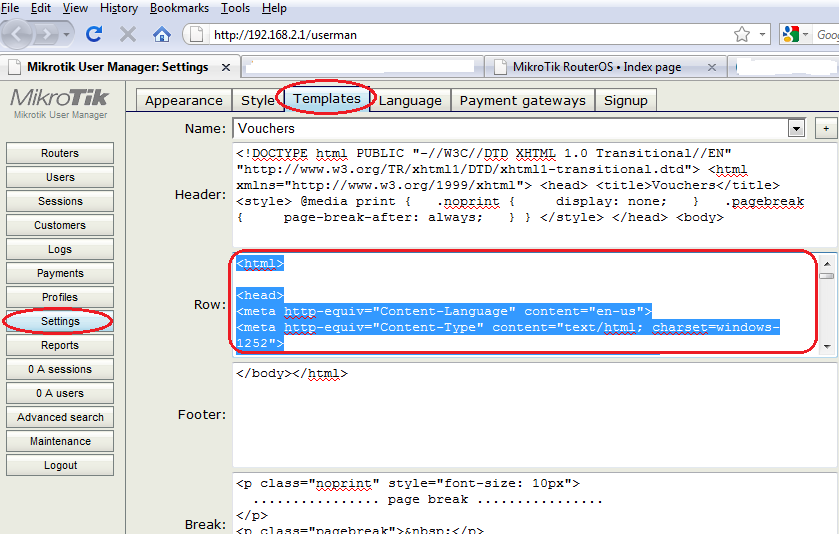
Task: Open the Routers sidebar page
Action: 60,153
